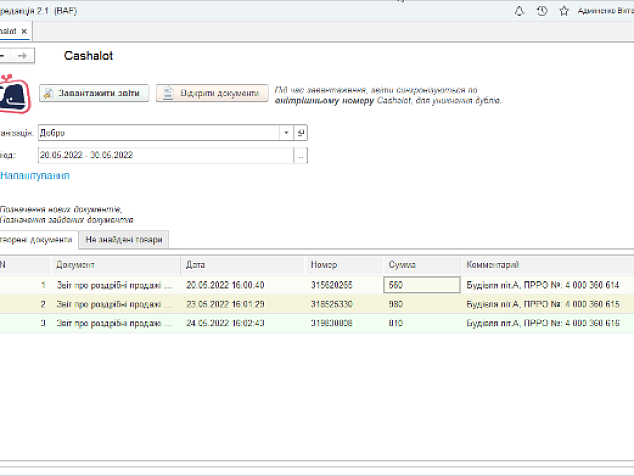Expand the organization dropdown 'Добро'

tap(286, 132)
